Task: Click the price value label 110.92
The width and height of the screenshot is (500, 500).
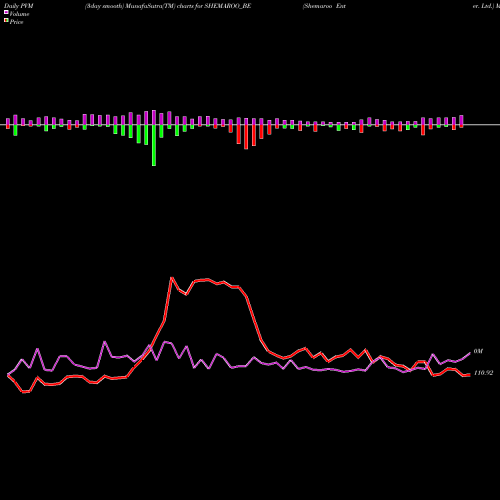Action: click(483, 373)
